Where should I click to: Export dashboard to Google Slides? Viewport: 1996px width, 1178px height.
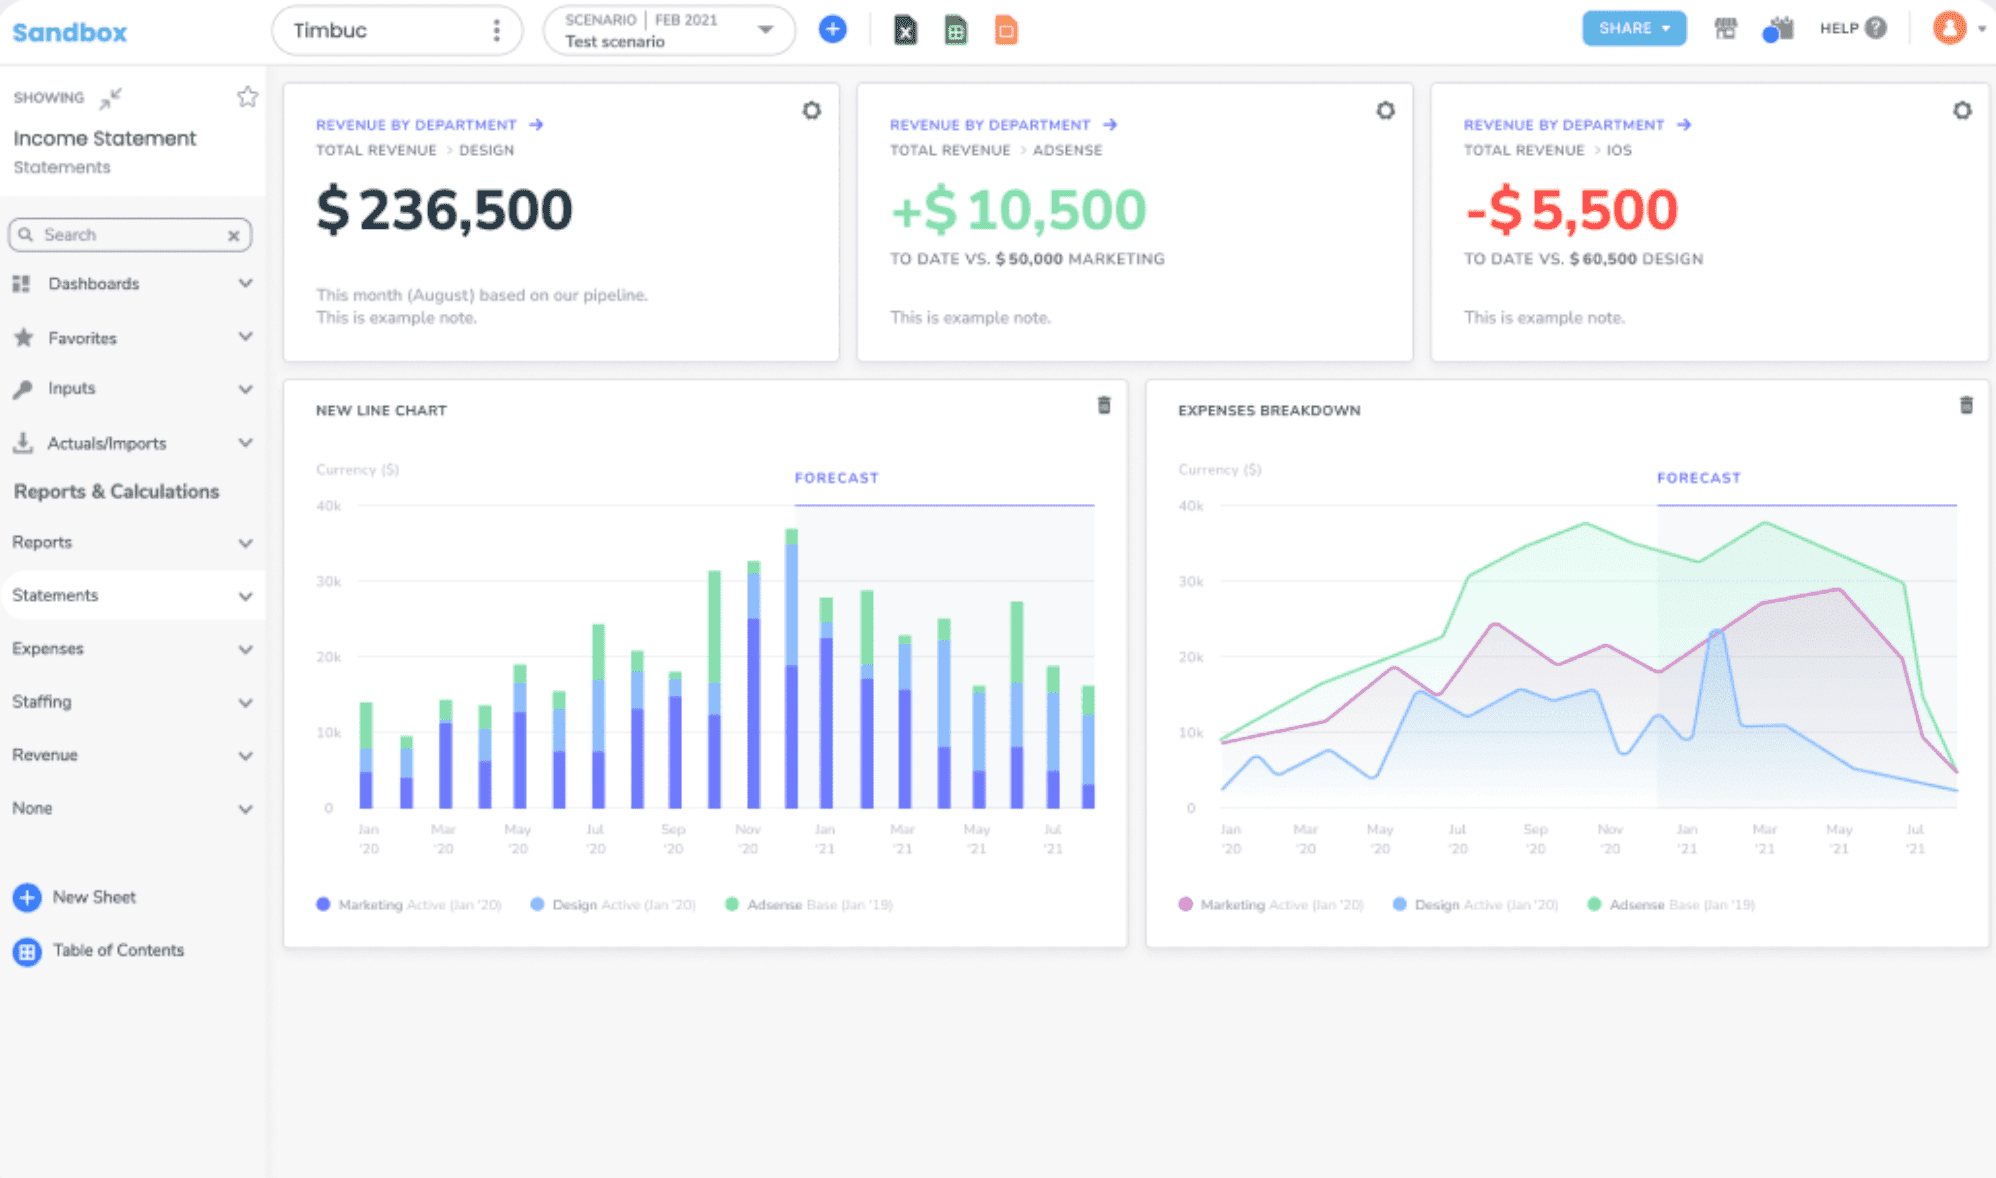1004,30
